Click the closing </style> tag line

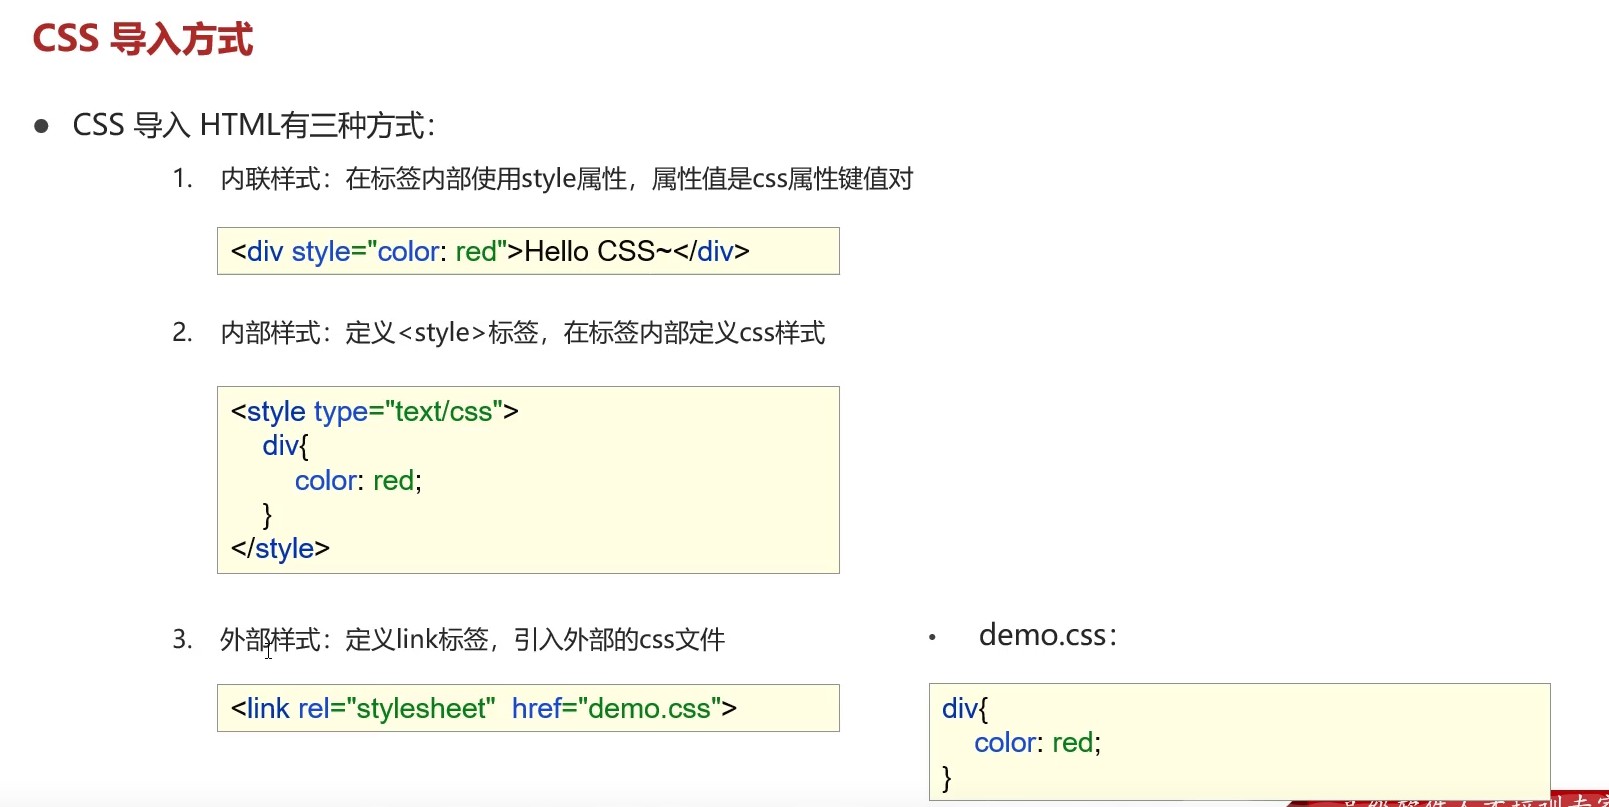(280, 549)
